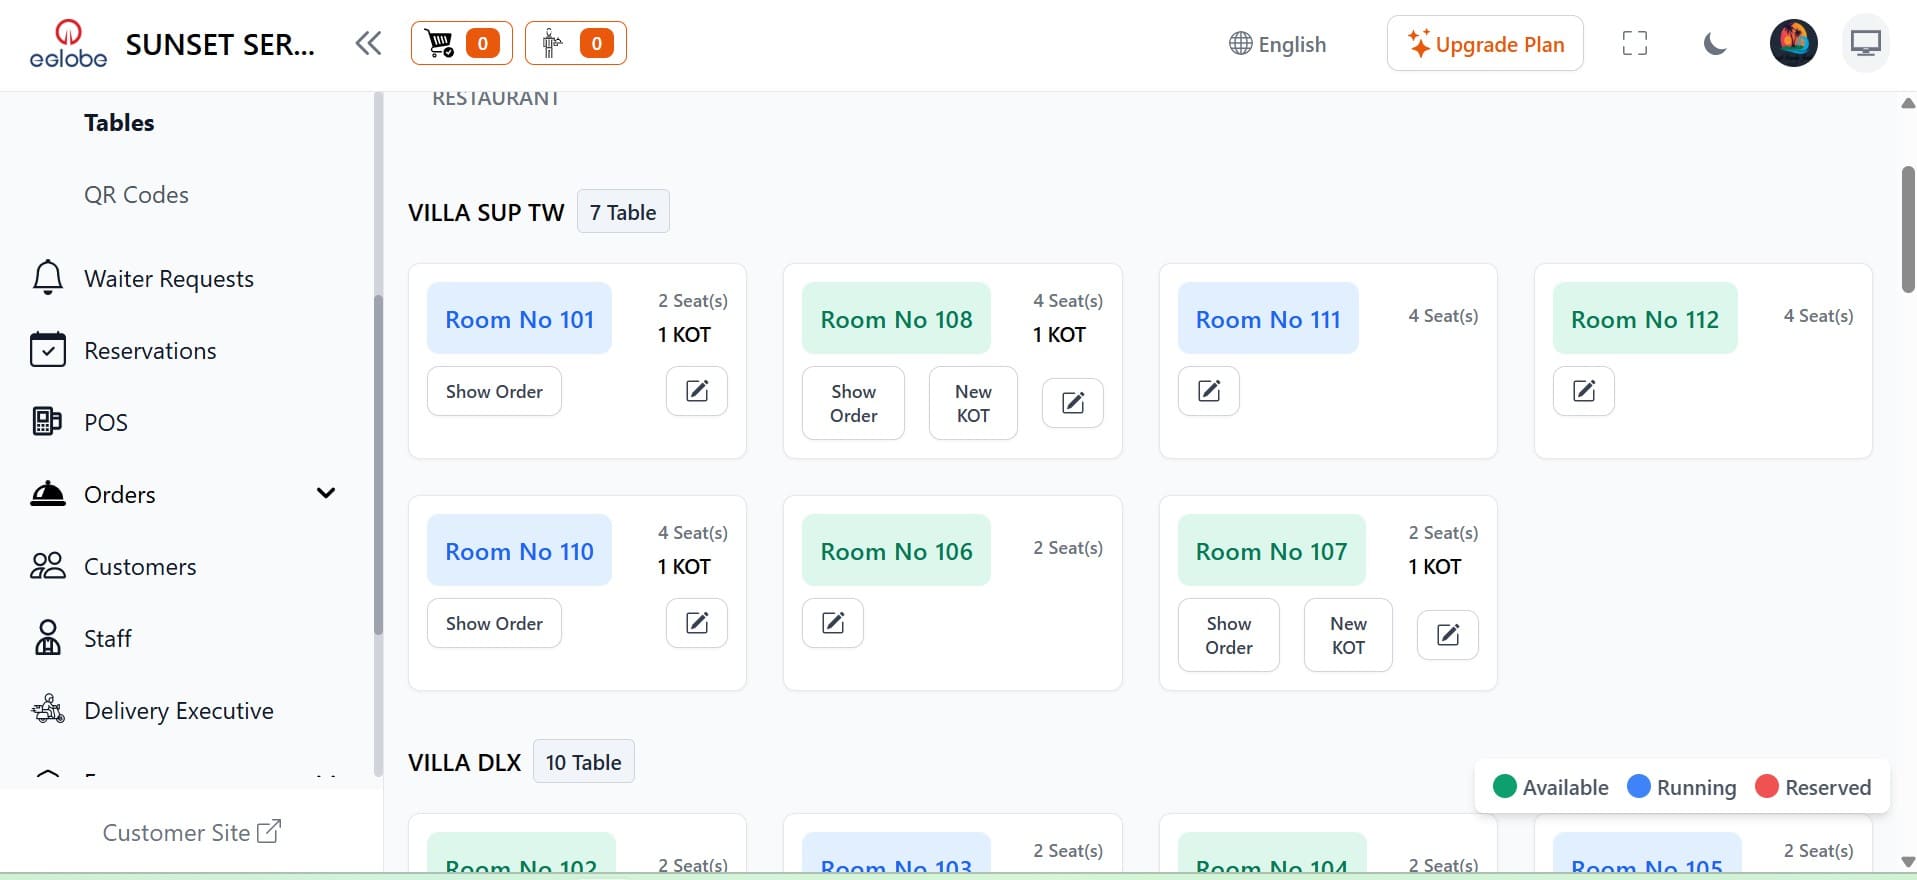
Task: Click the eglobe logo
Action: pos(68,44)
